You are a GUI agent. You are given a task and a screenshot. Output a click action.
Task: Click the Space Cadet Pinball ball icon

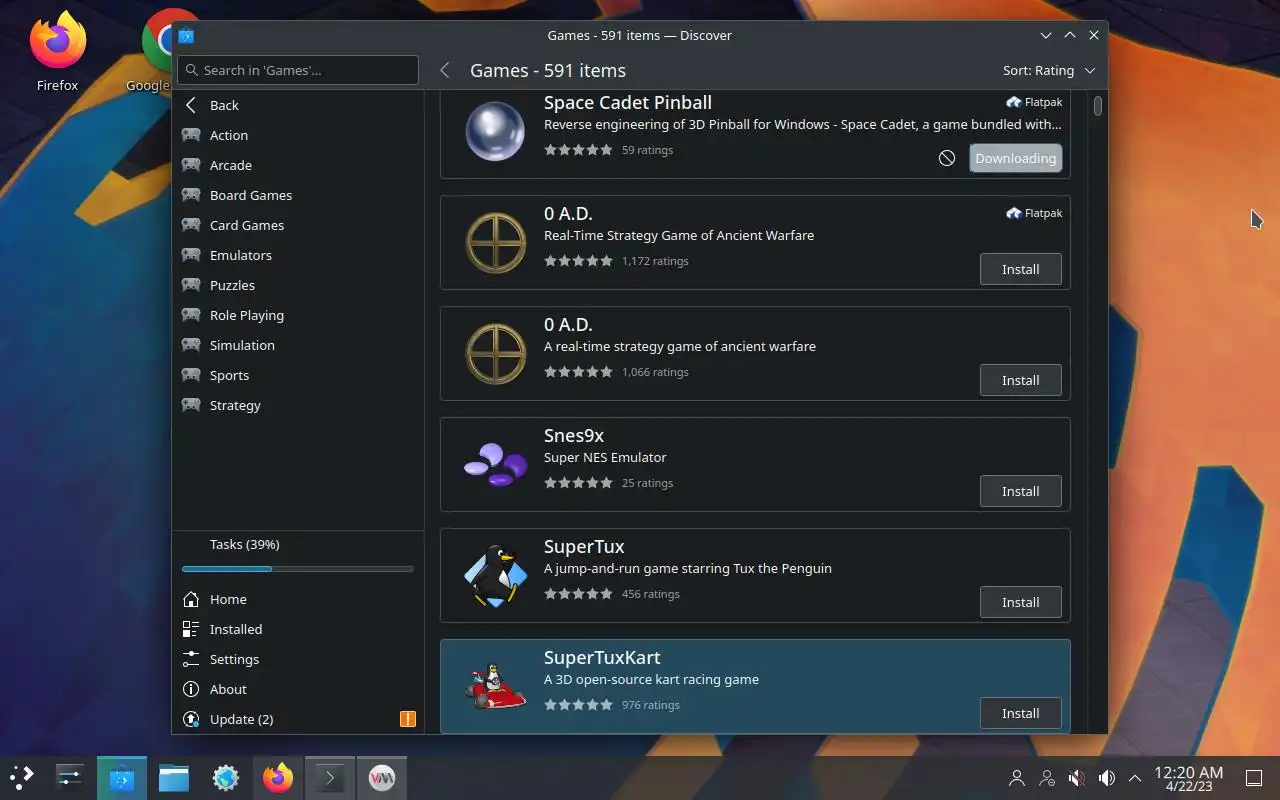495,131
